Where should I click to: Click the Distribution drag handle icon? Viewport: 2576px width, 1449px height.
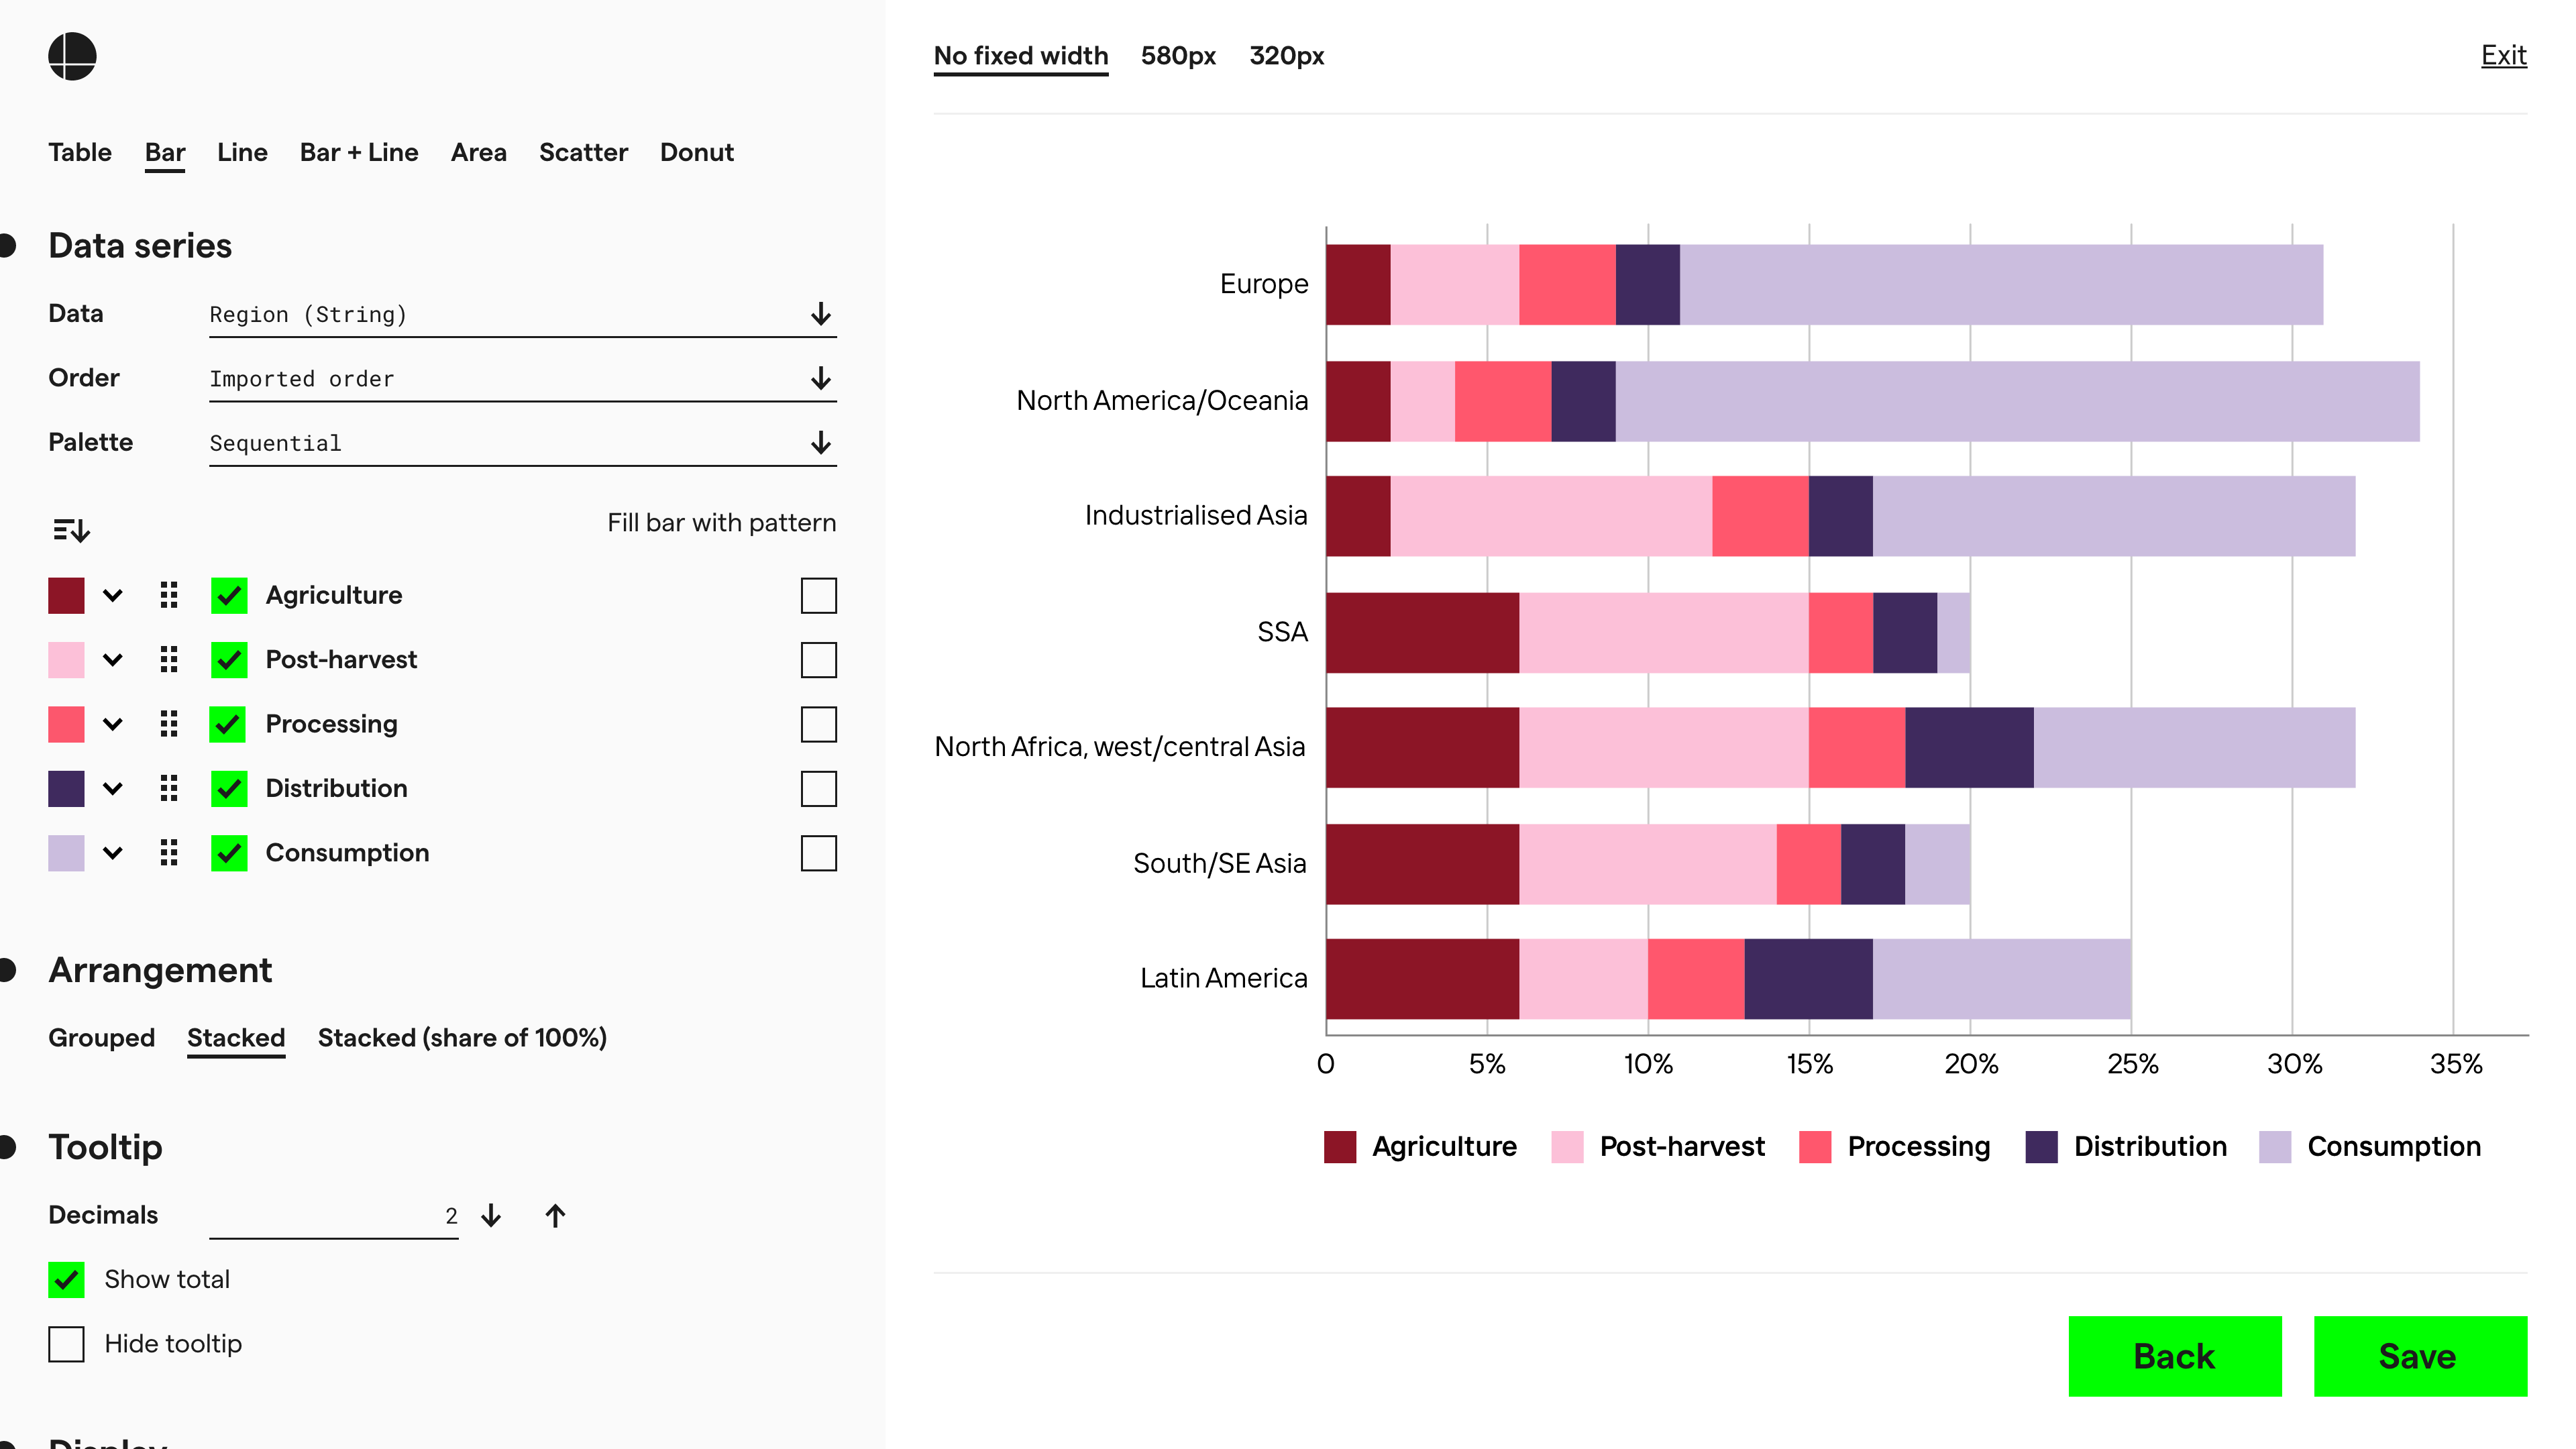point(169,789)
